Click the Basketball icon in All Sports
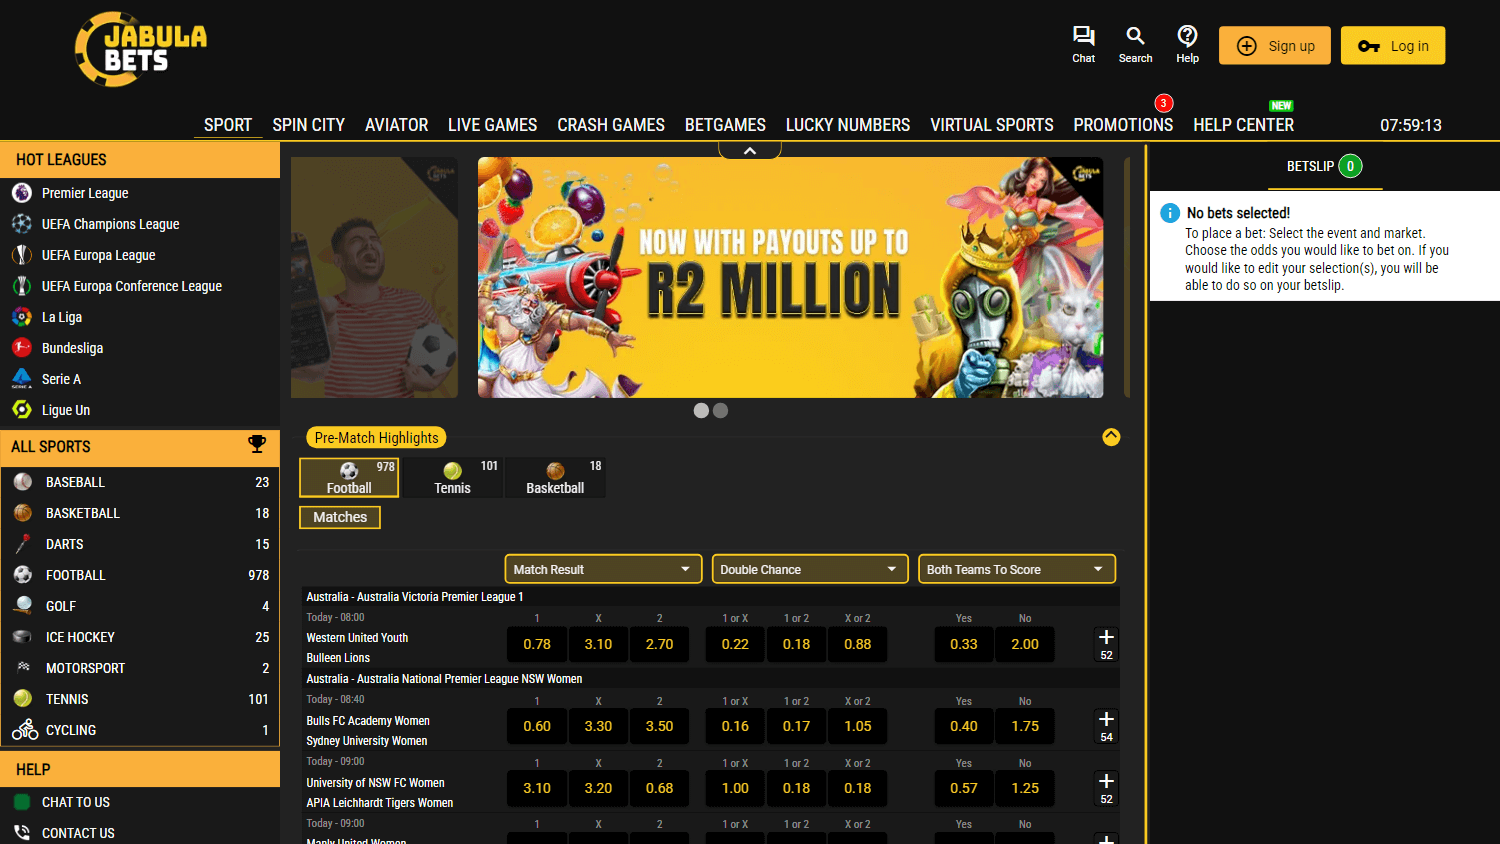The height and width of the screenshot is (844, 1500). click(23, 513)
